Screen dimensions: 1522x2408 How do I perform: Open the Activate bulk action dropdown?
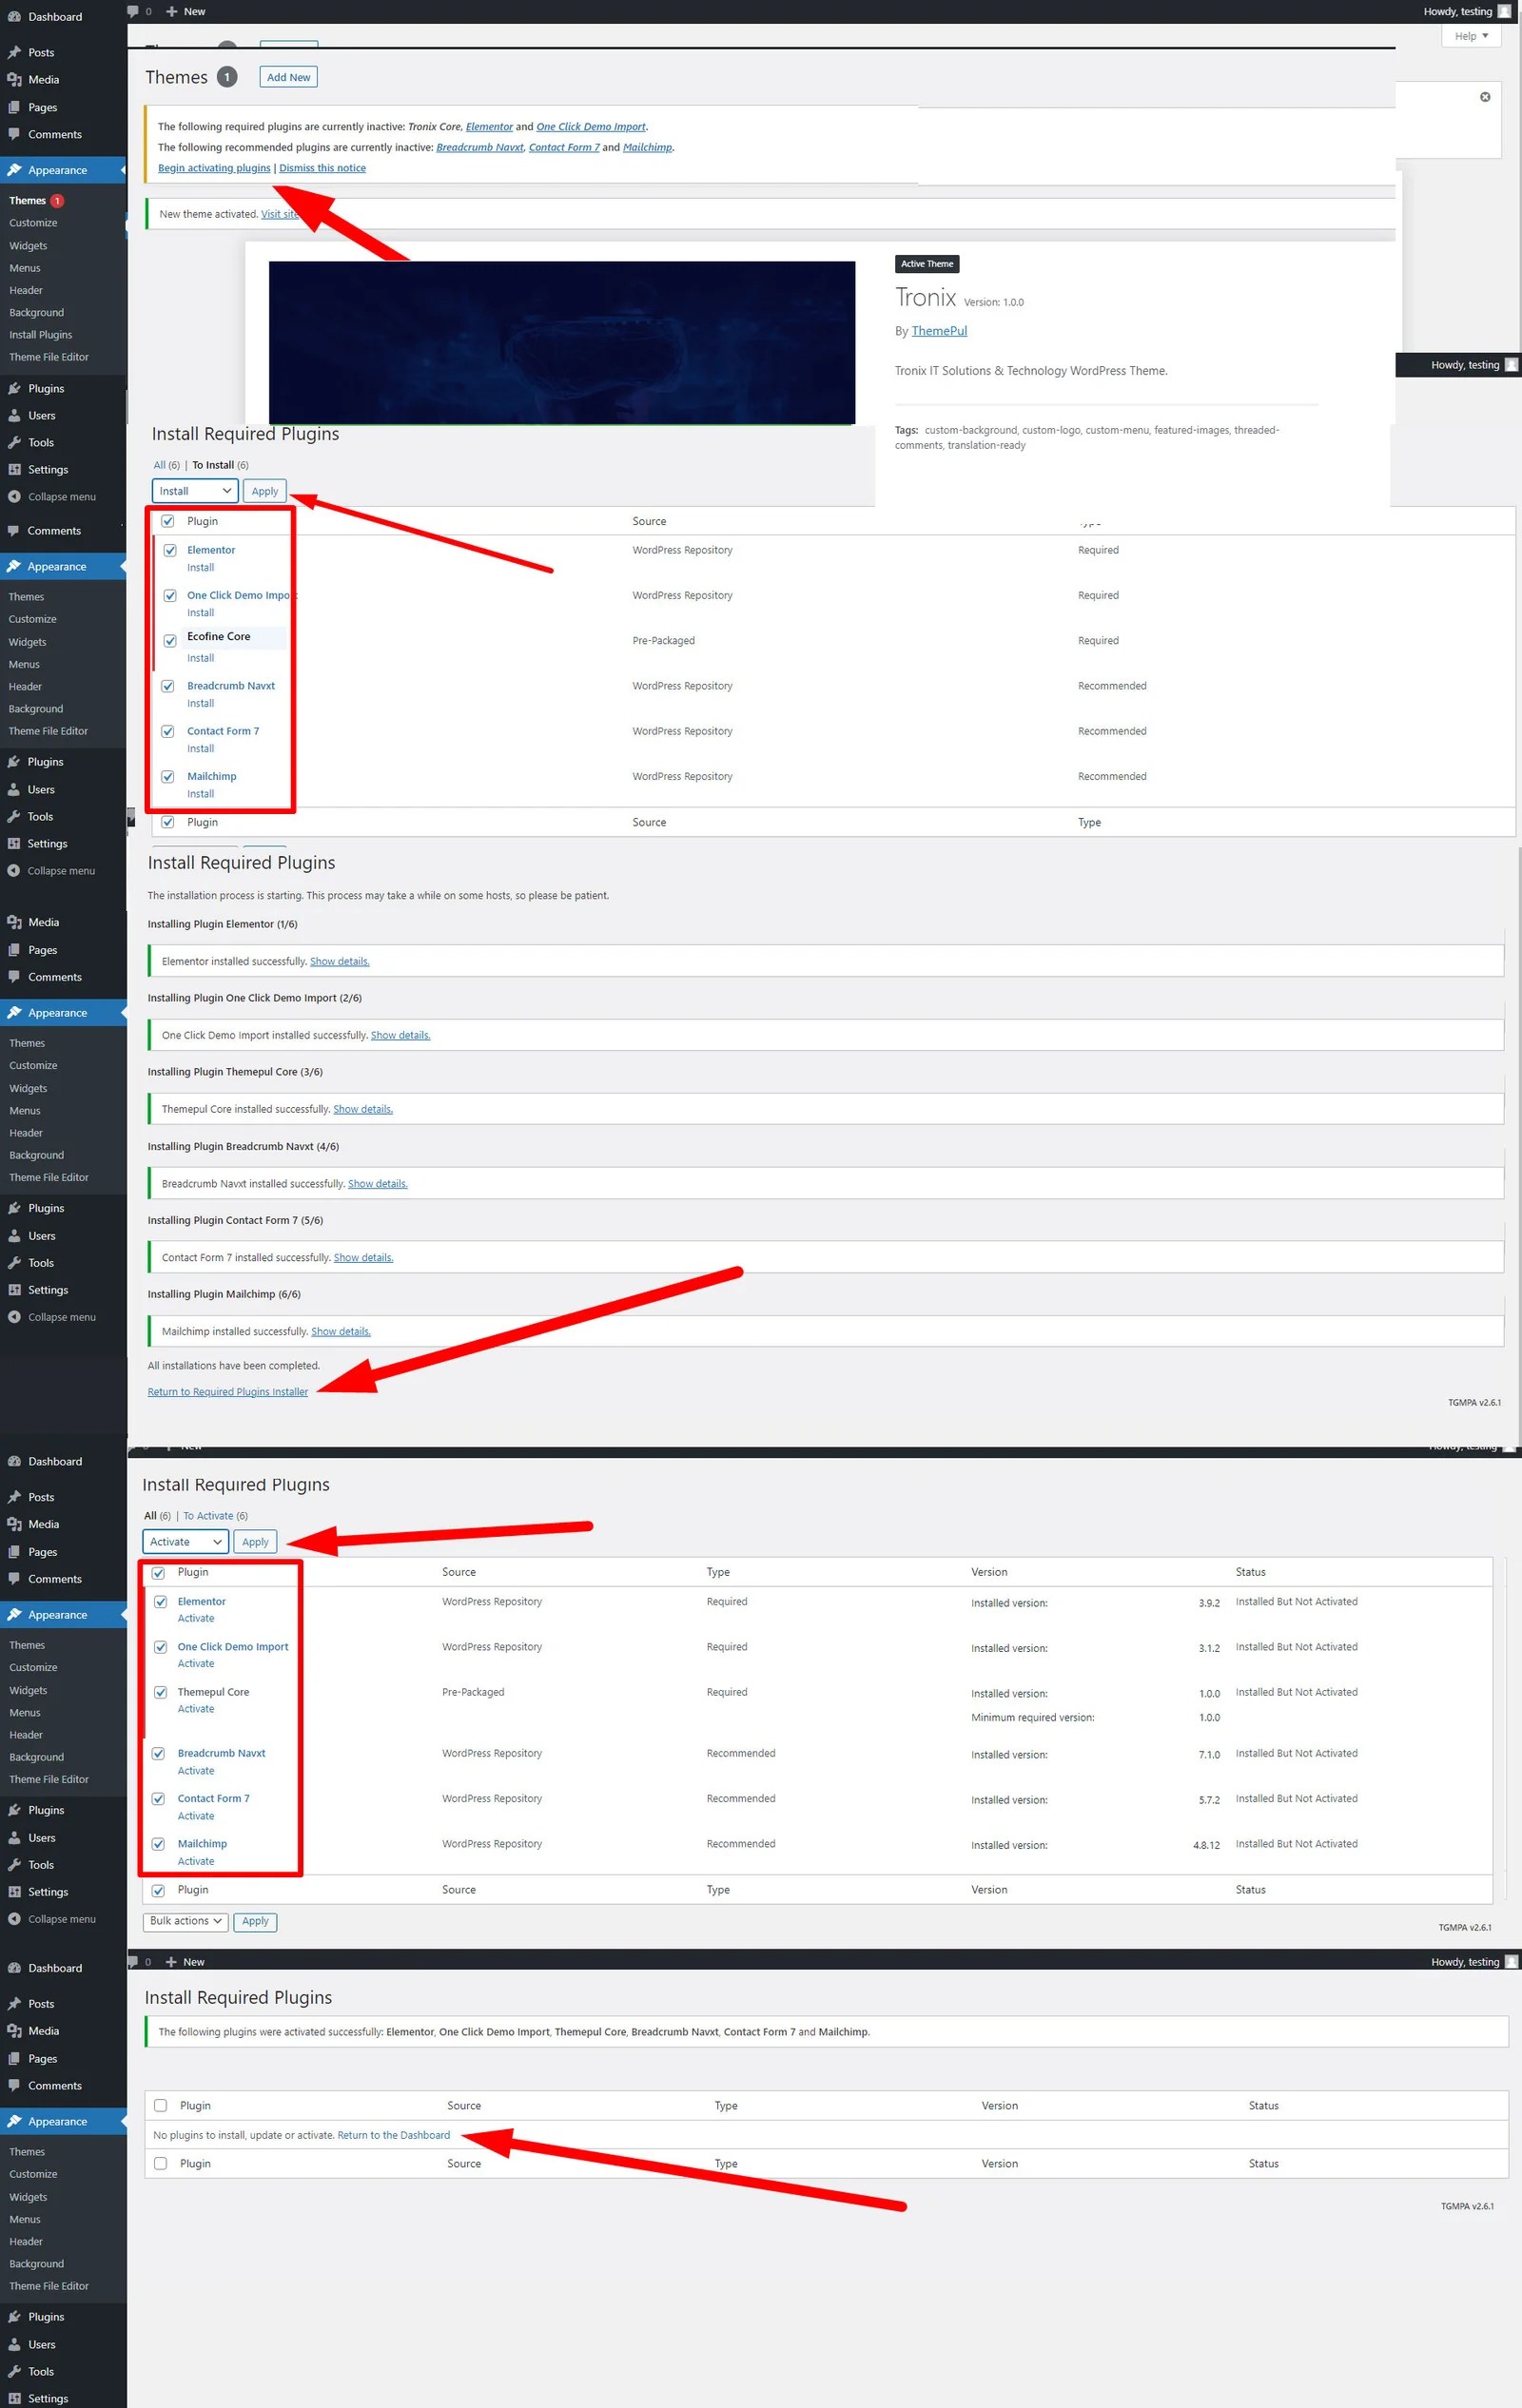(x=186, y=1542)
